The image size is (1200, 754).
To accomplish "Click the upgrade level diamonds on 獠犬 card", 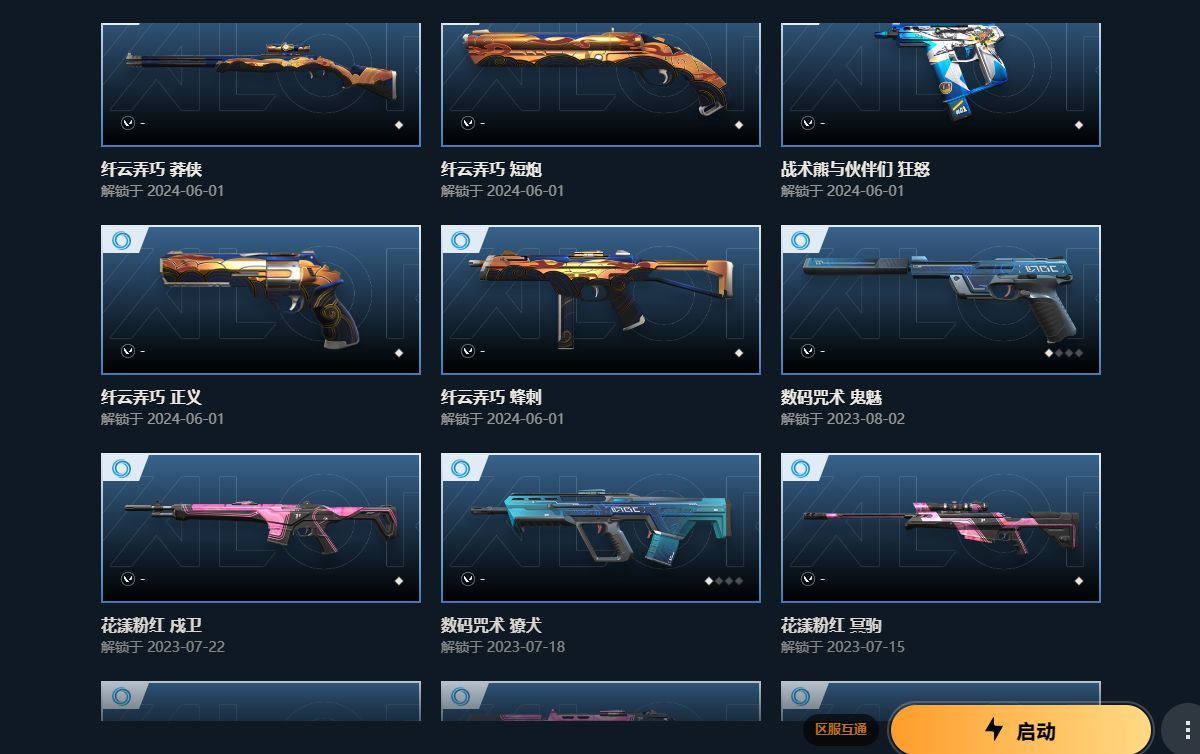I will 724,581.
